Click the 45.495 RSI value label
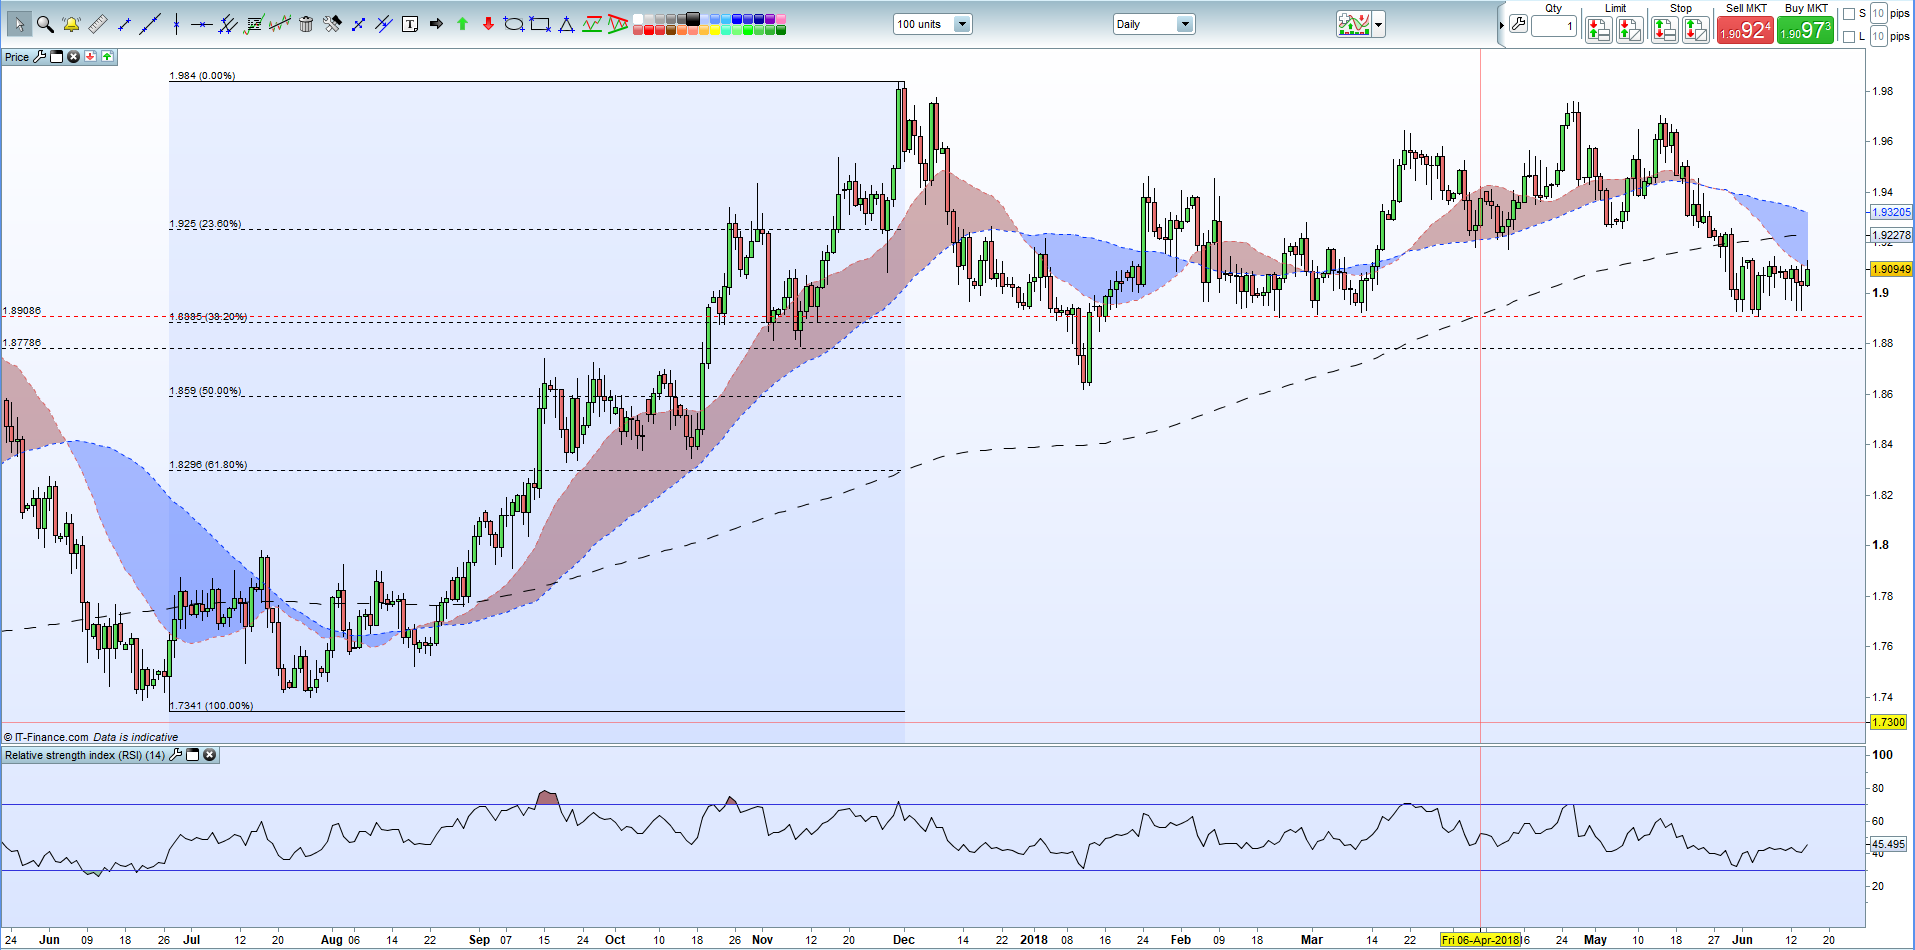1915x950 pixels. 1889,844
